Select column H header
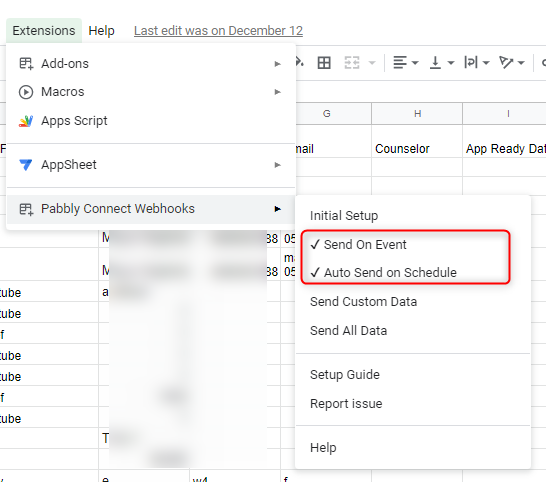Image resolution: width=546 pixels, height=482 pixels. point(417,114)
